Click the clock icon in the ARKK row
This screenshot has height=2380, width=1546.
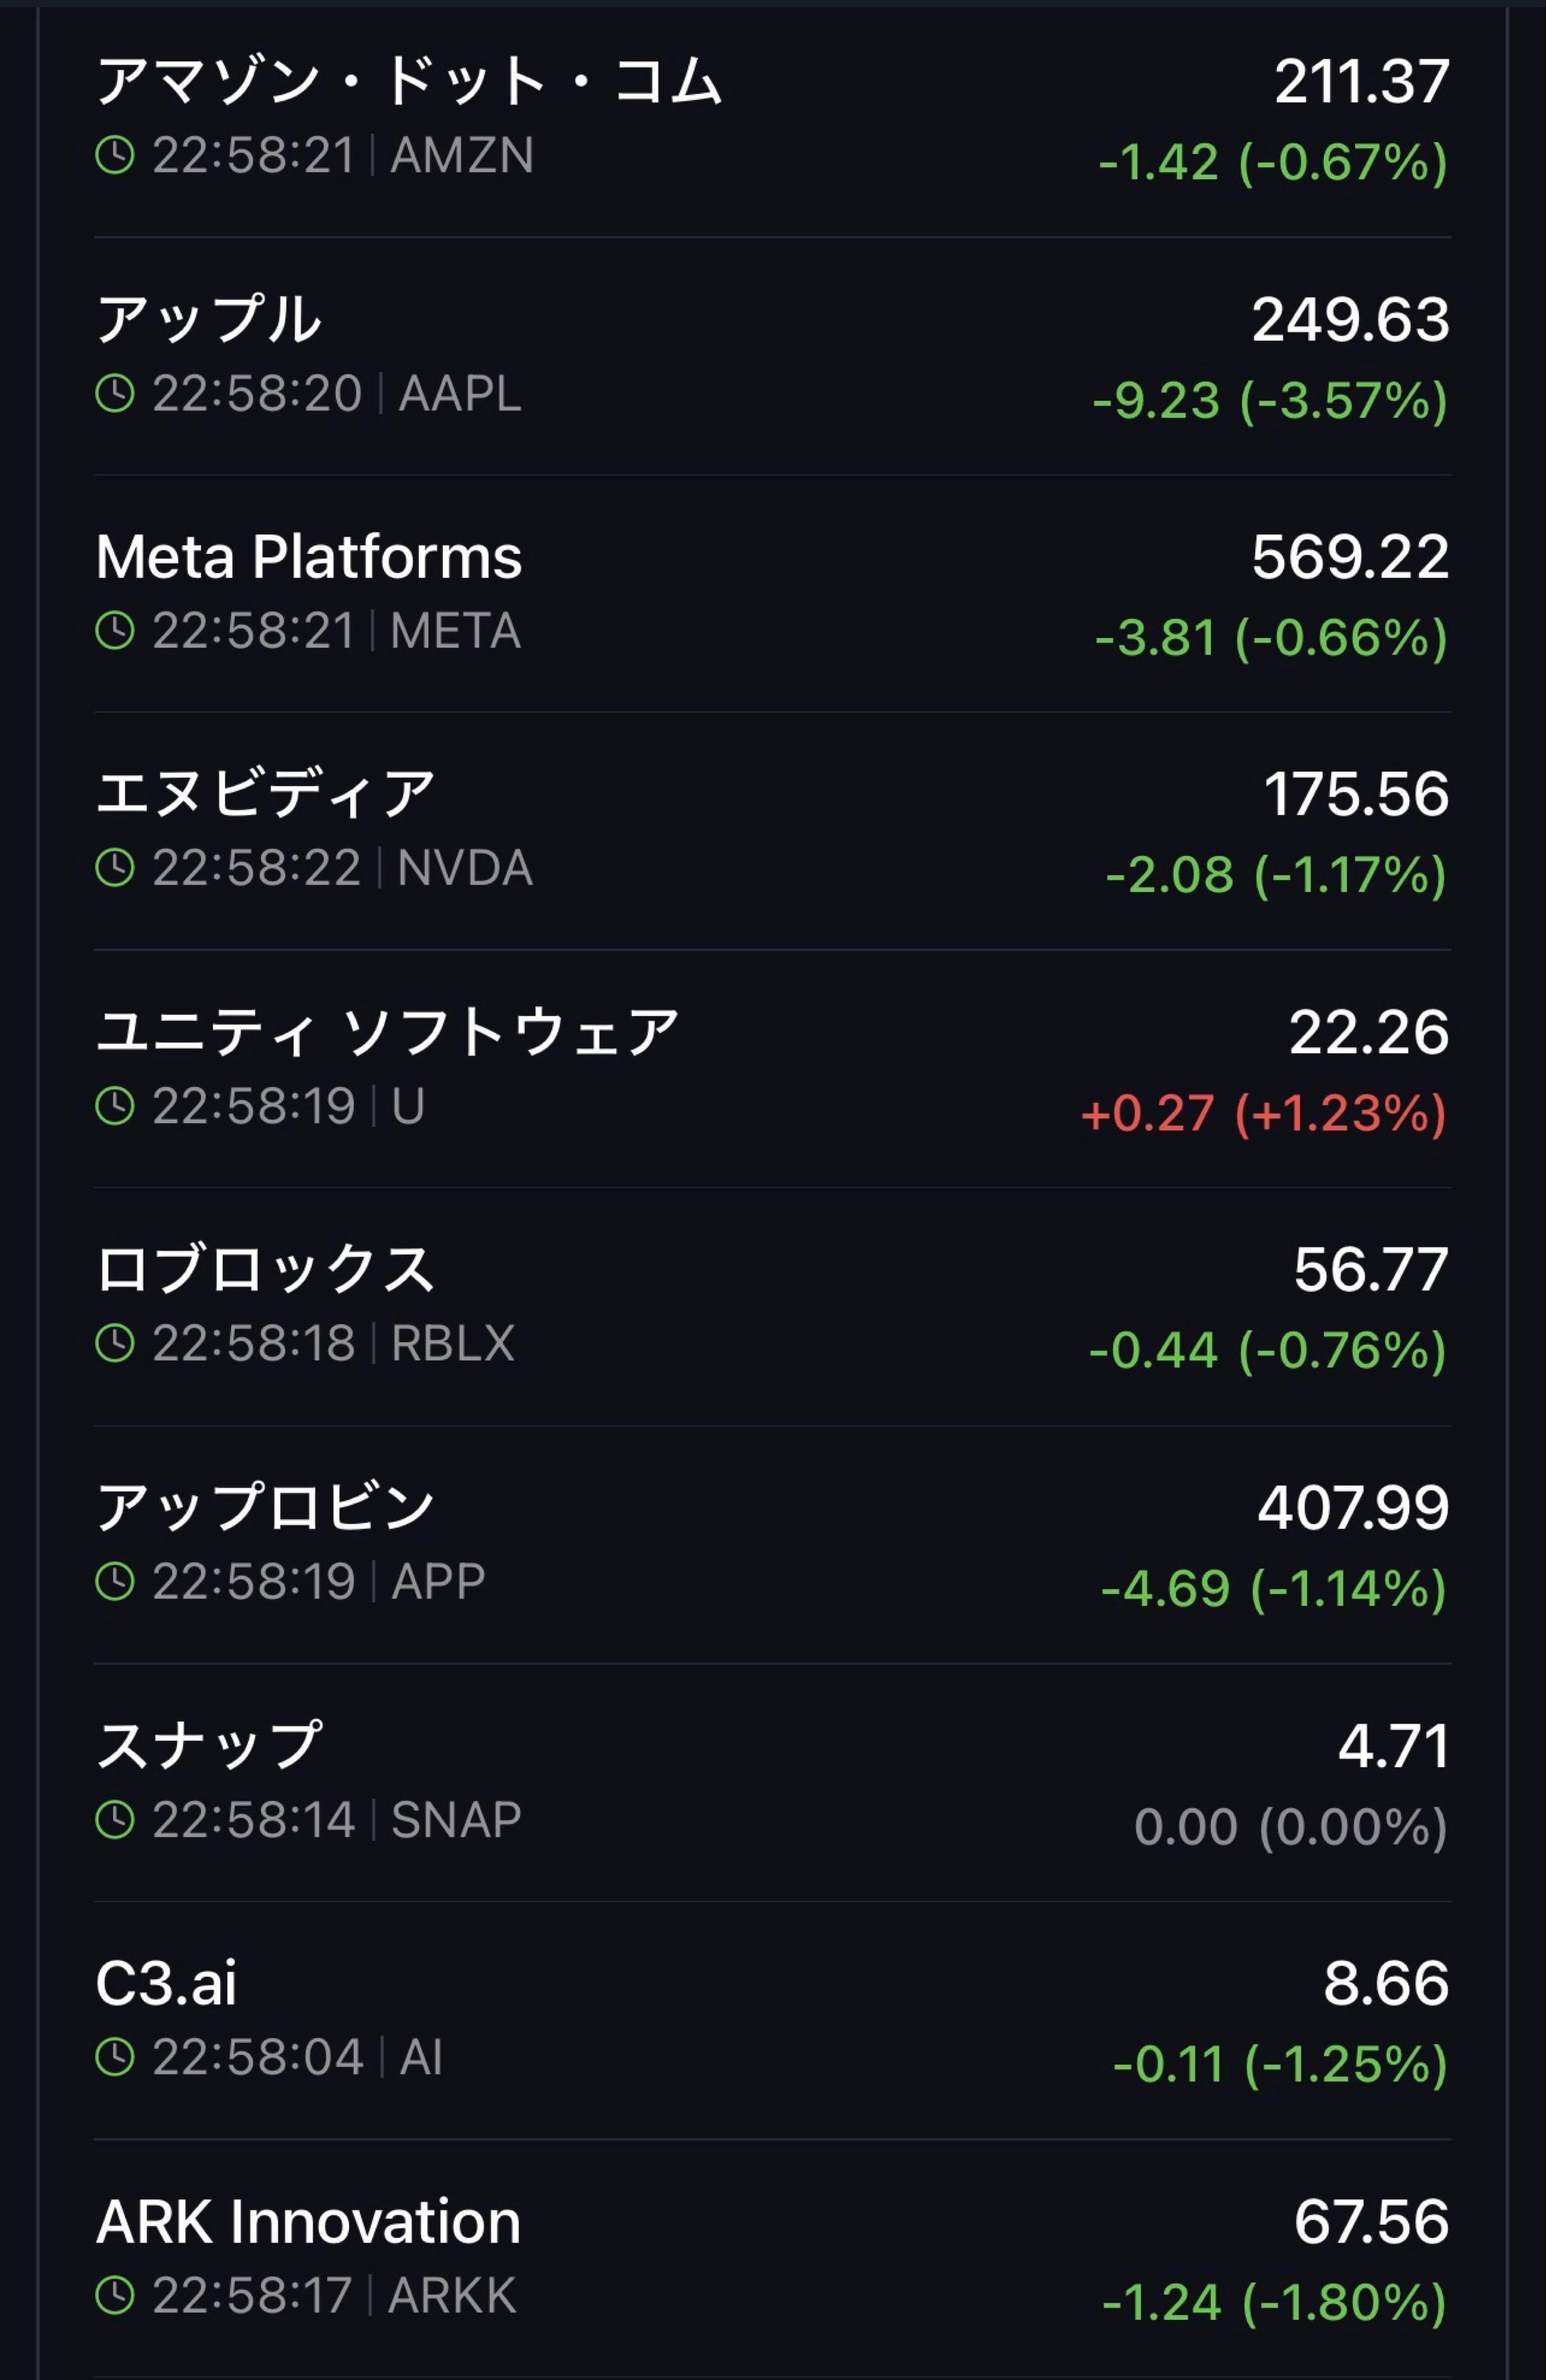[x=115, y=2296]
